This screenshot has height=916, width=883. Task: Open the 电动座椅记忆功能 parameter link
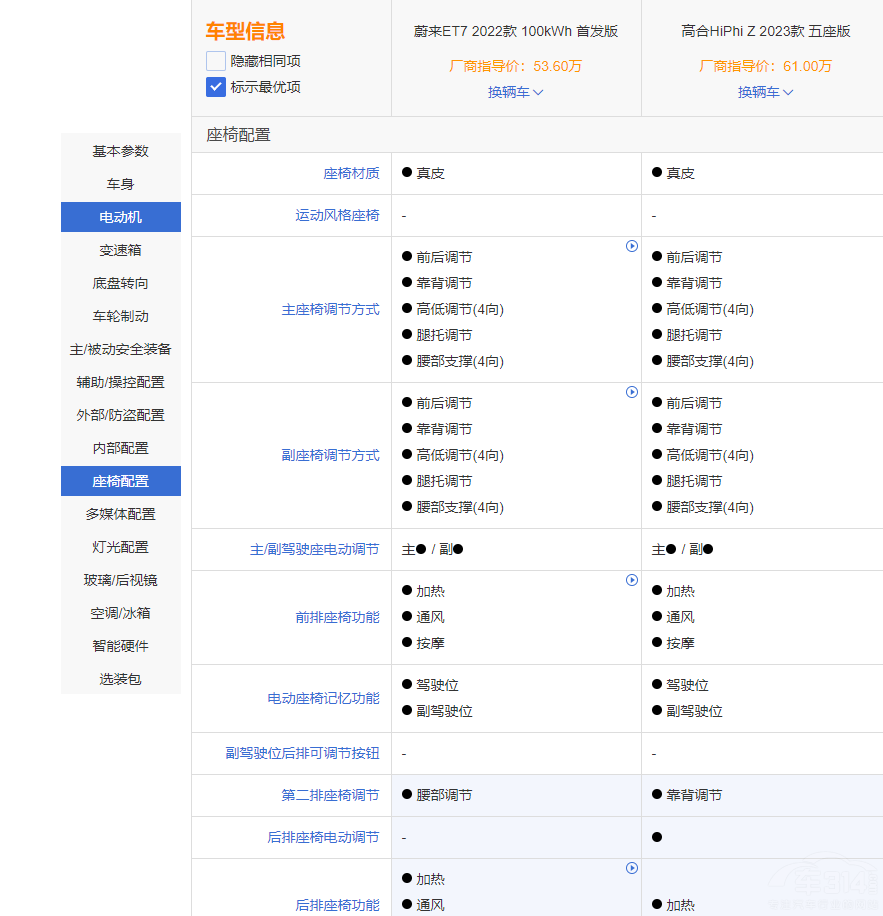pos(323,698)
